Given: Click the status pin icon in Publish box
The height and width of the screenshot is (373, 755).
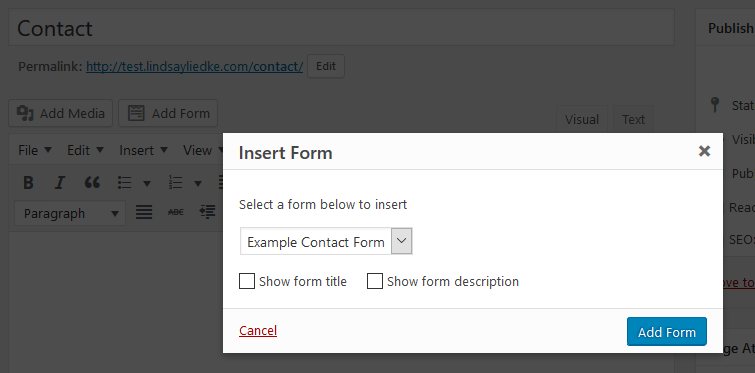Looking at the screenshot, I should tap(716, 105).
